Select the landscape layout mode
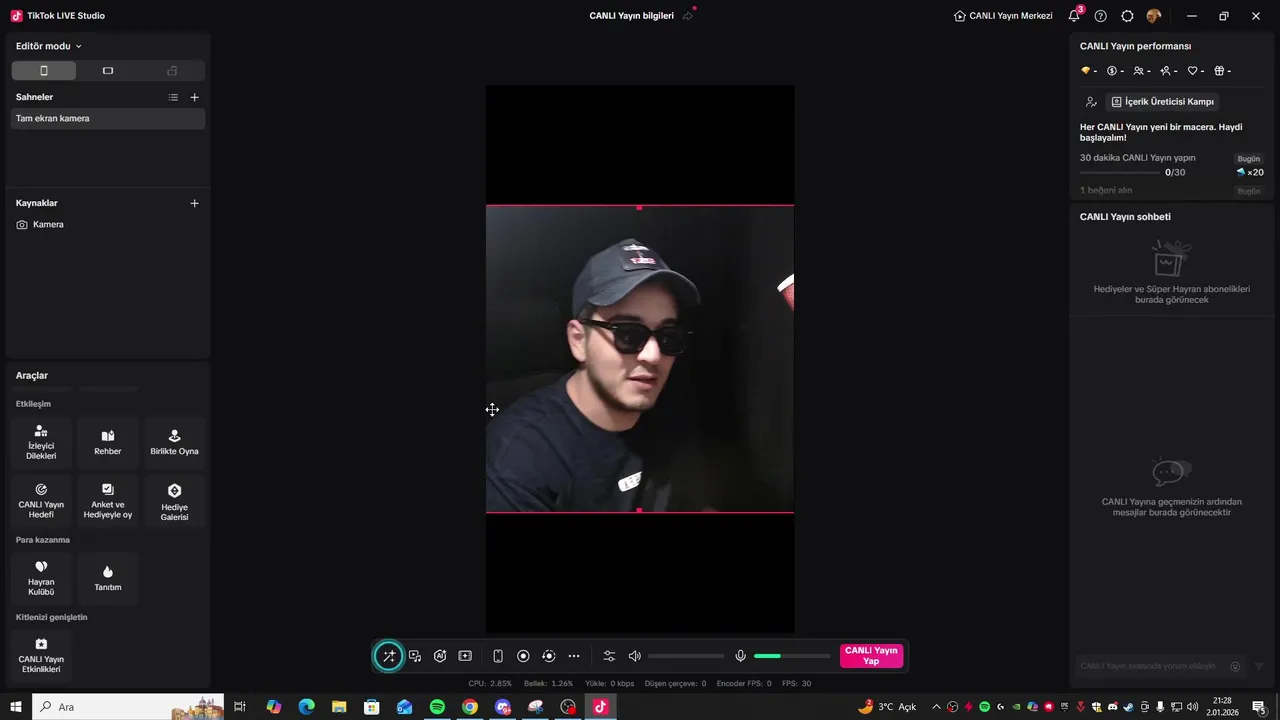The width and height of the screenshot is (1280, 720). click(108, 71)
